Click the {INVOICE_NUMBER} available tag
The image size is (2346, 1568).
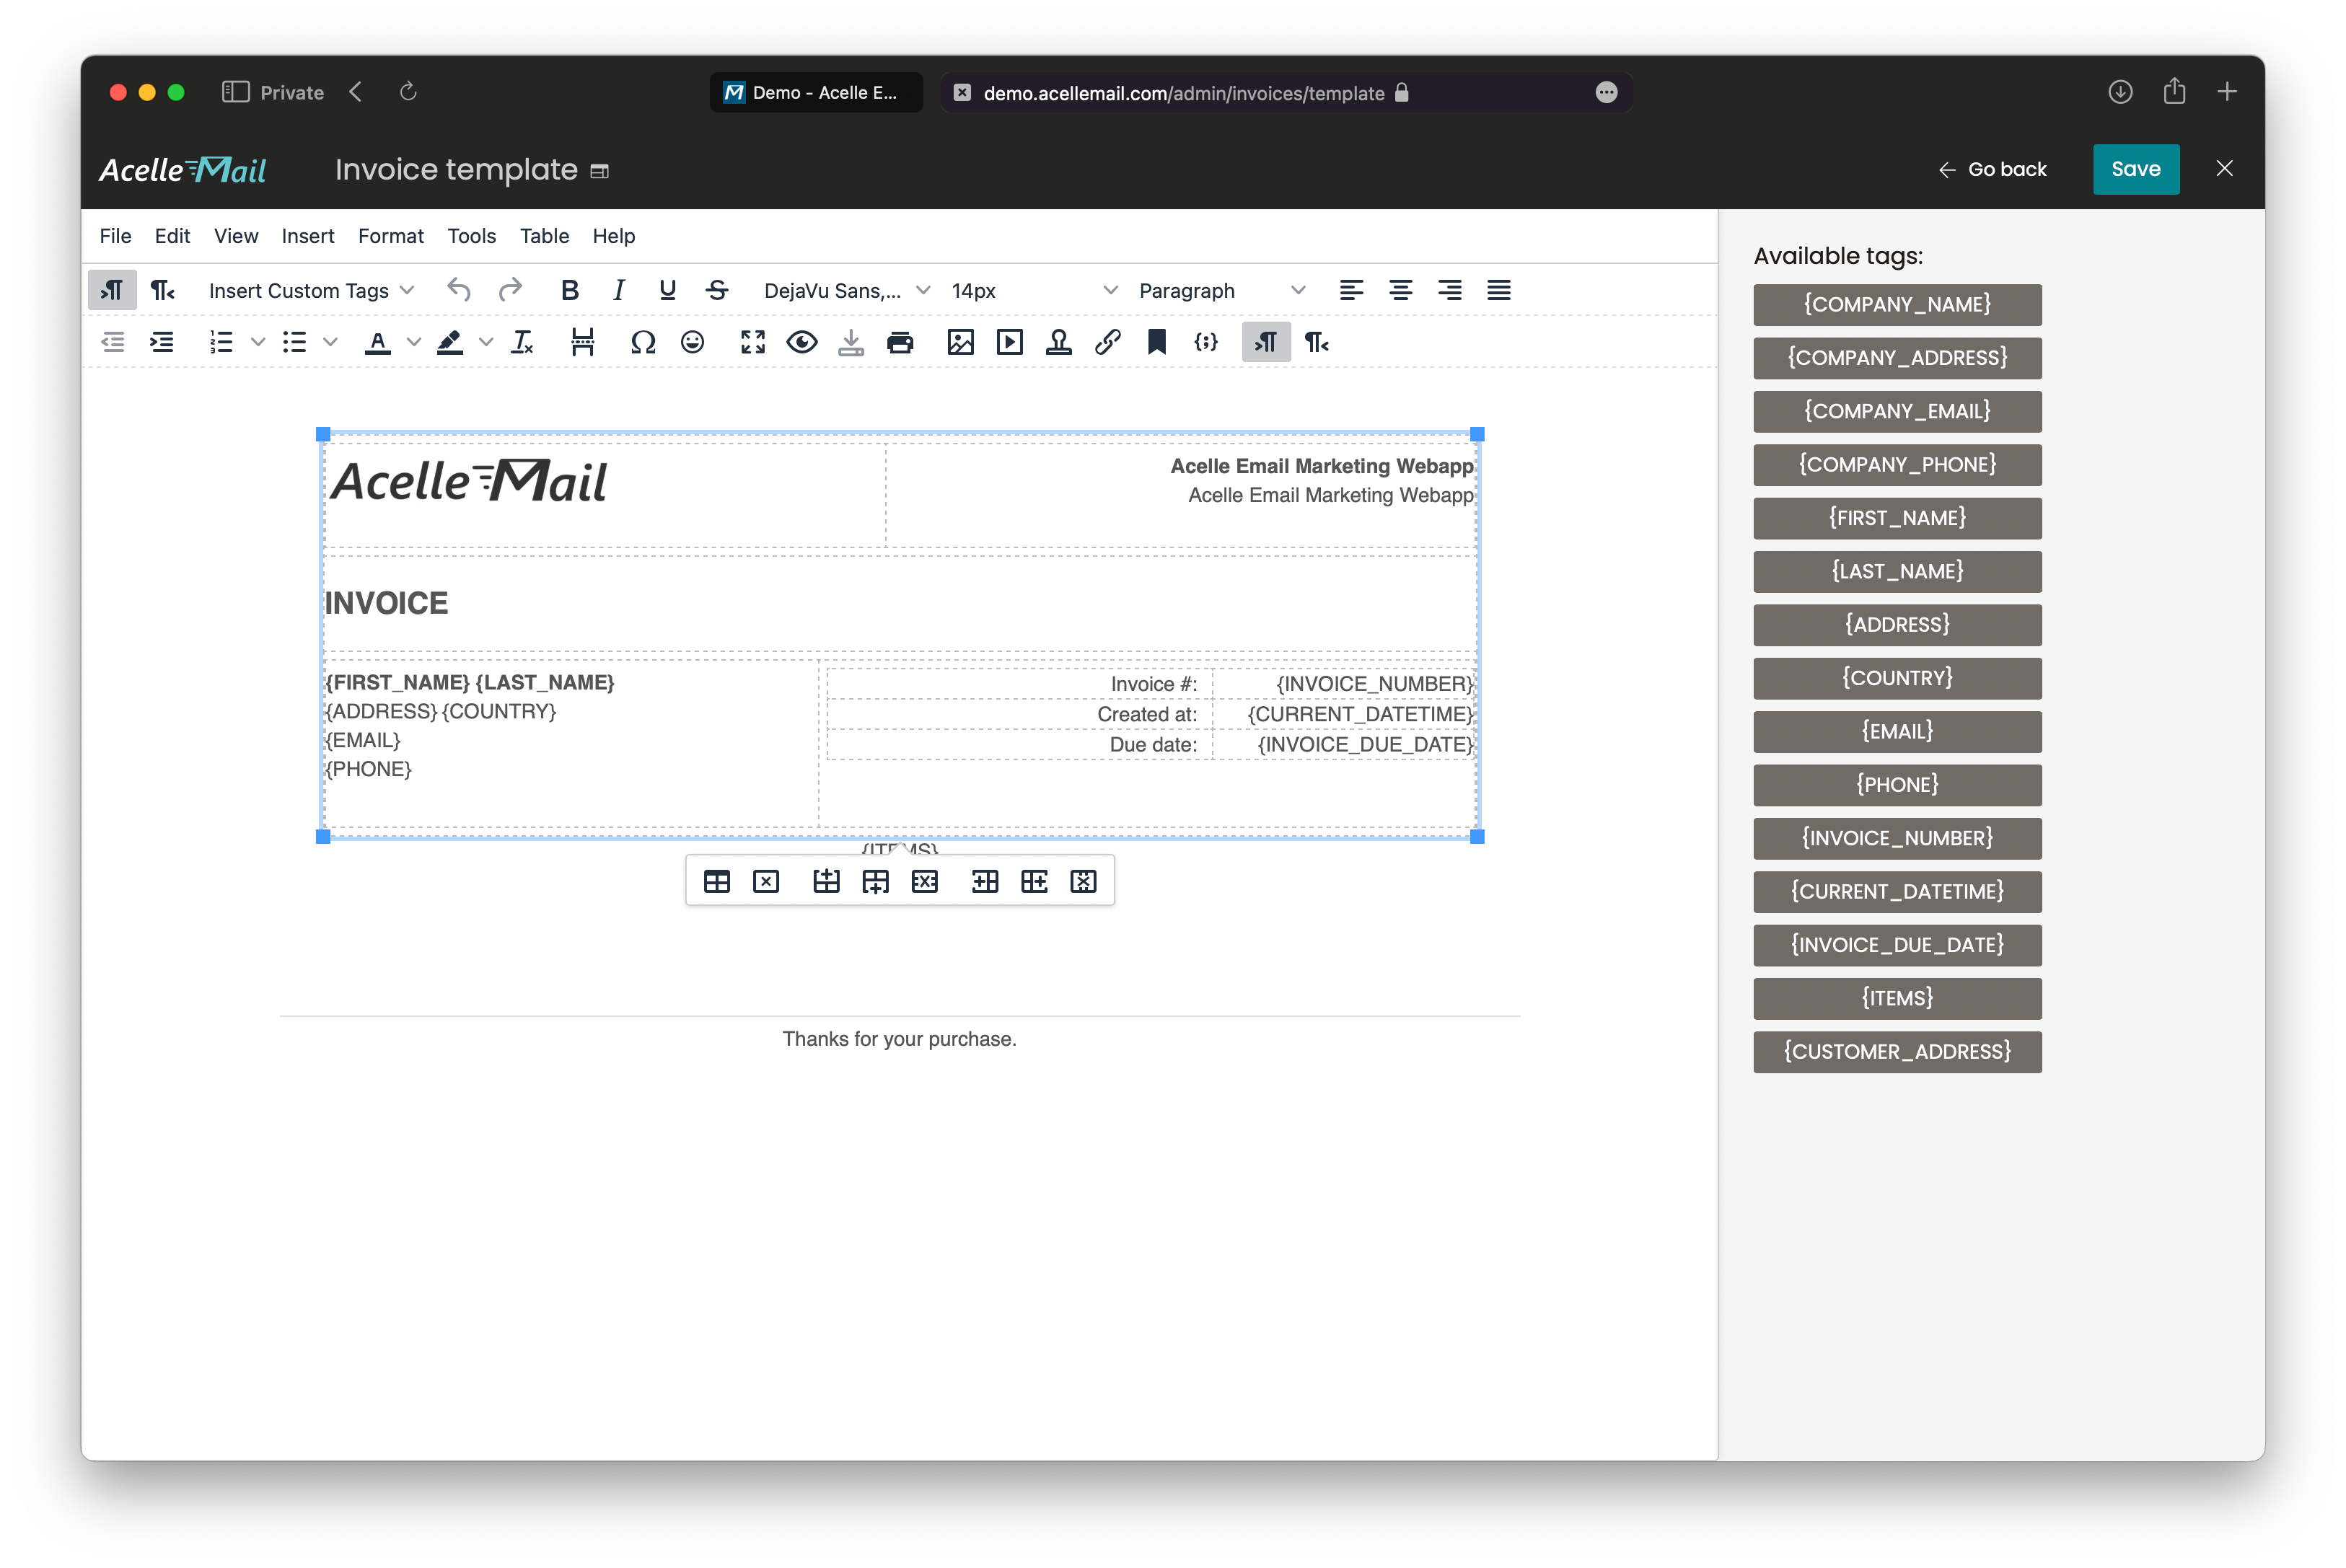click(1898, 837)
